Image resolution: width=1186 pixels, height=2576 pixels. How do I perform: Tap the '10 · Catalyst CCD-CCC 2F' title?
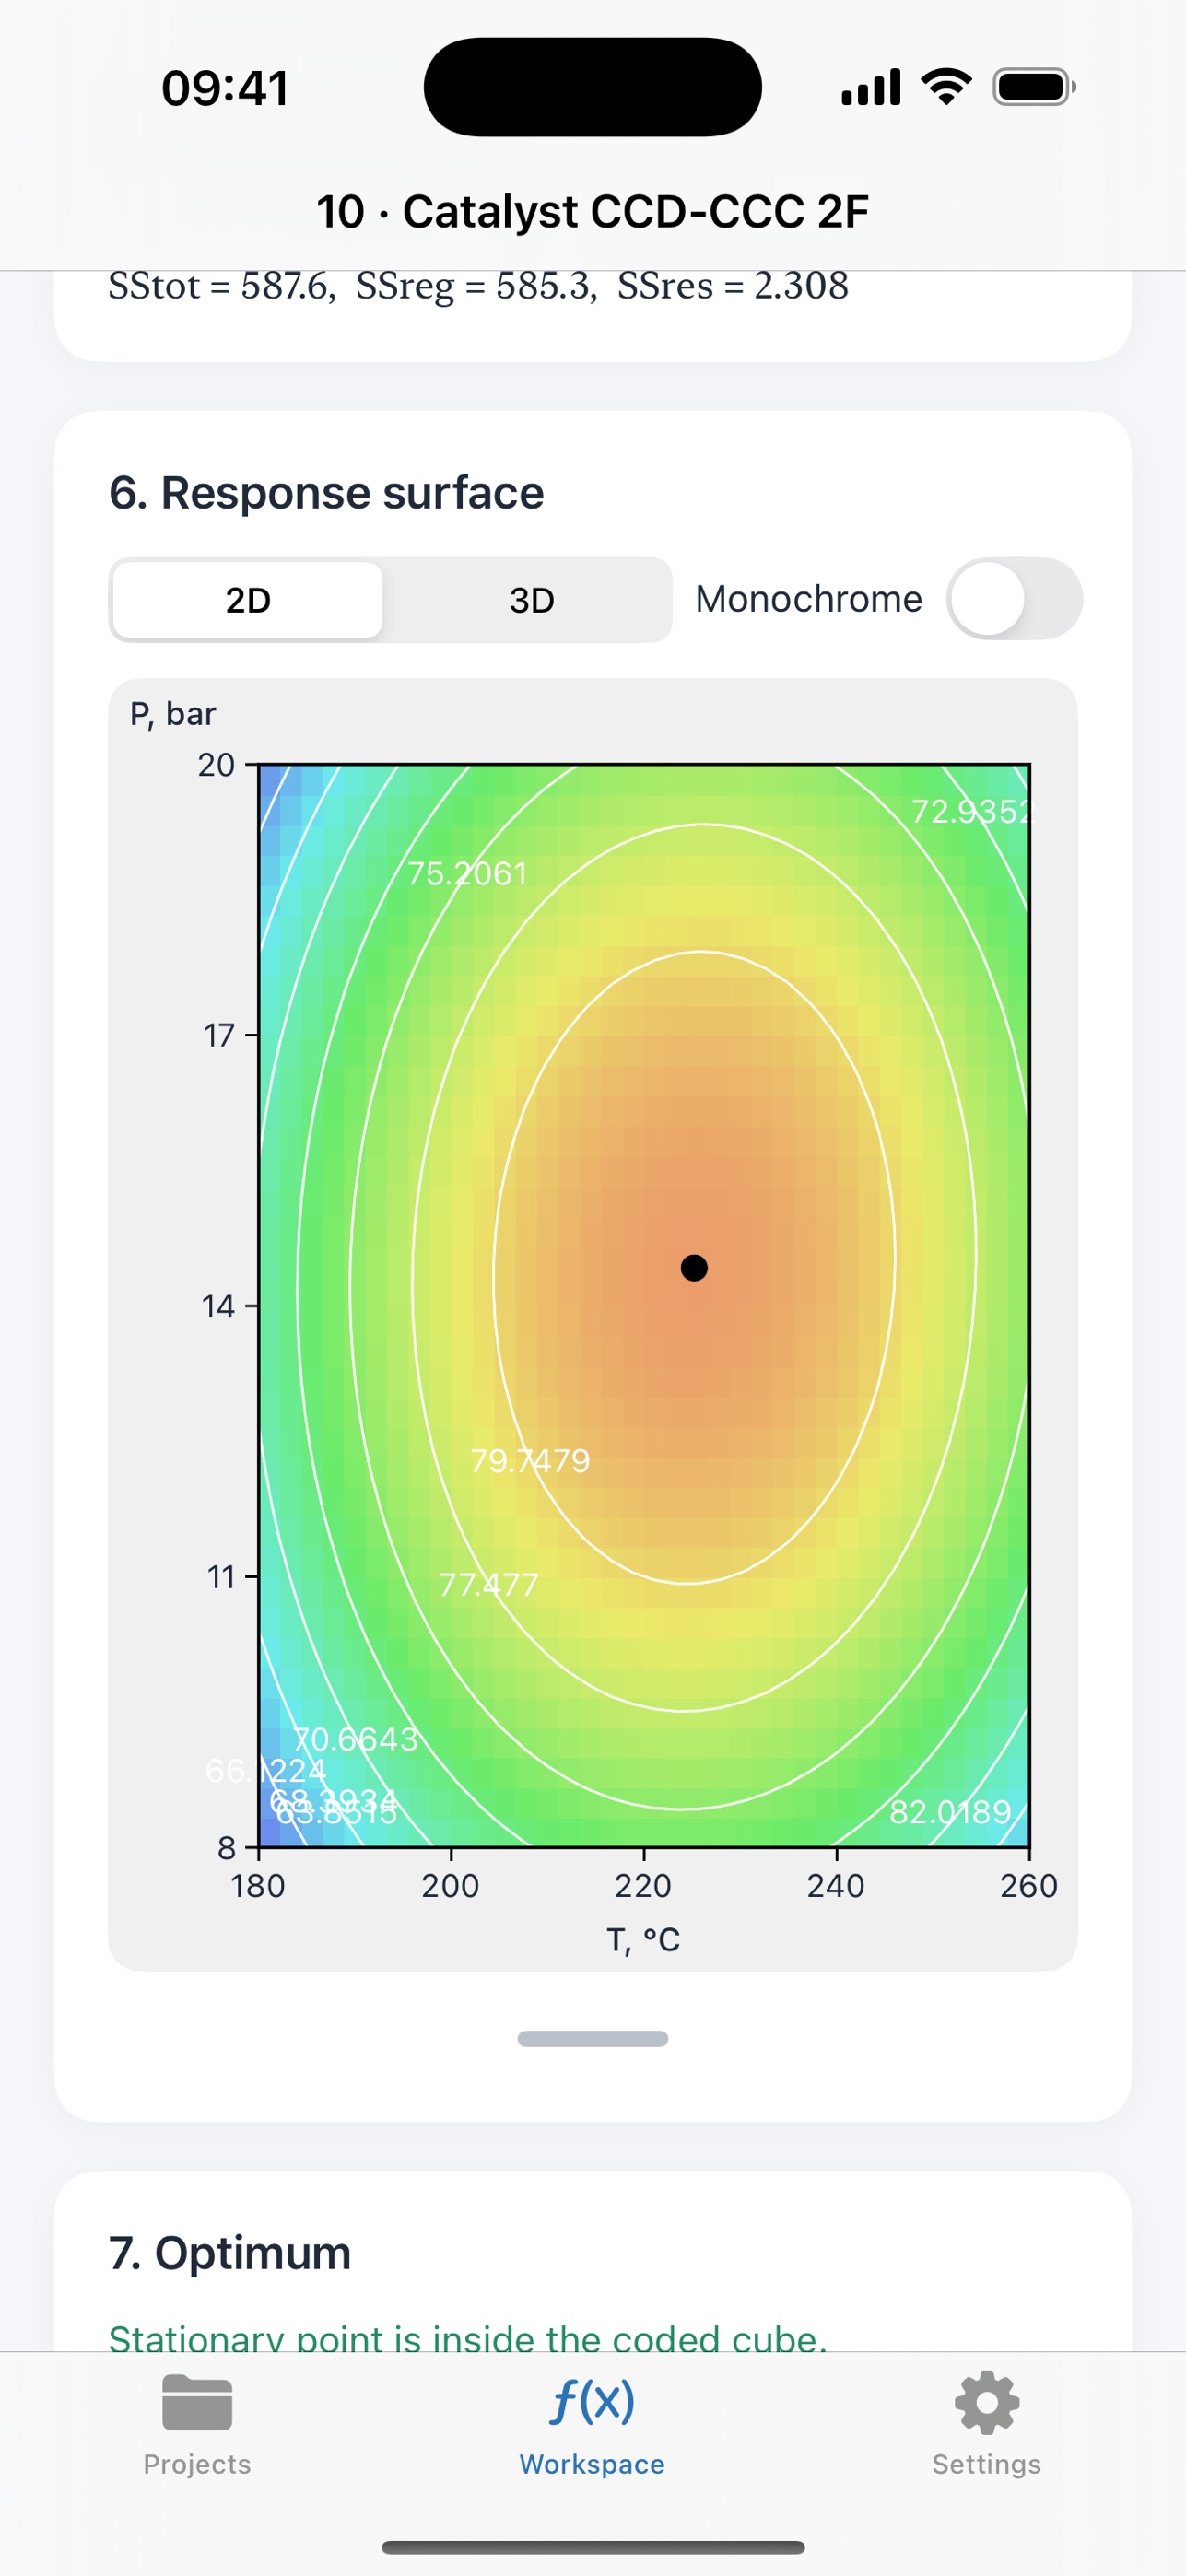pyautogui.click(x=593, y=212)
